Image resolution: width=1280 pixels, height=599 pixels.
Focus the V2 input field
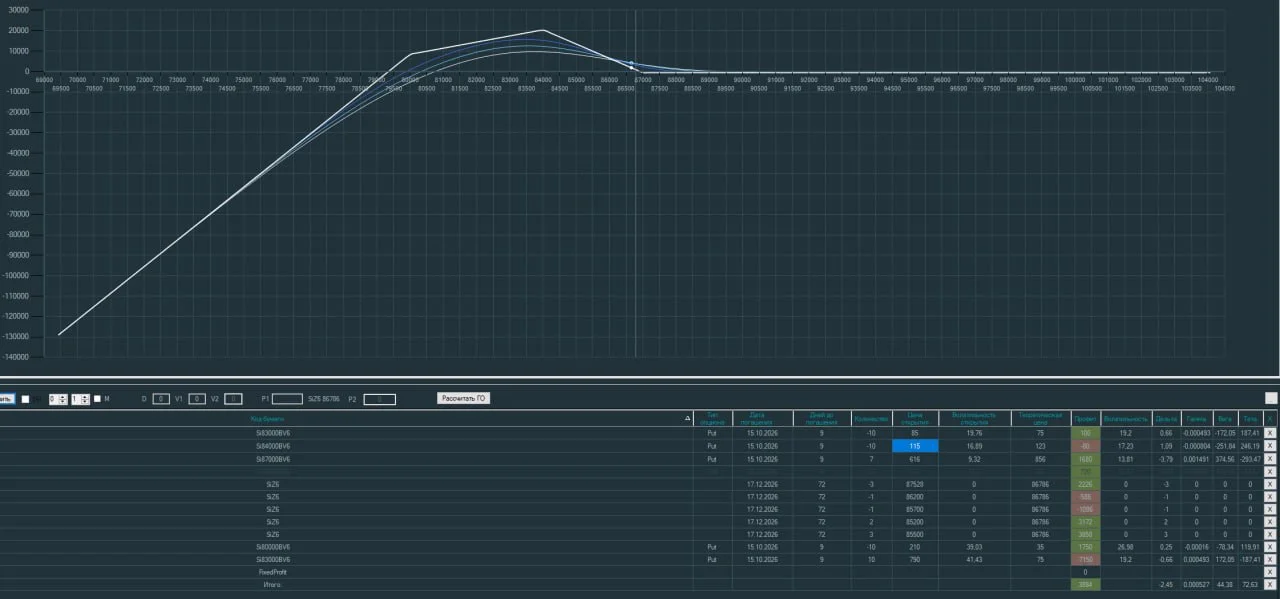[233, 399]
